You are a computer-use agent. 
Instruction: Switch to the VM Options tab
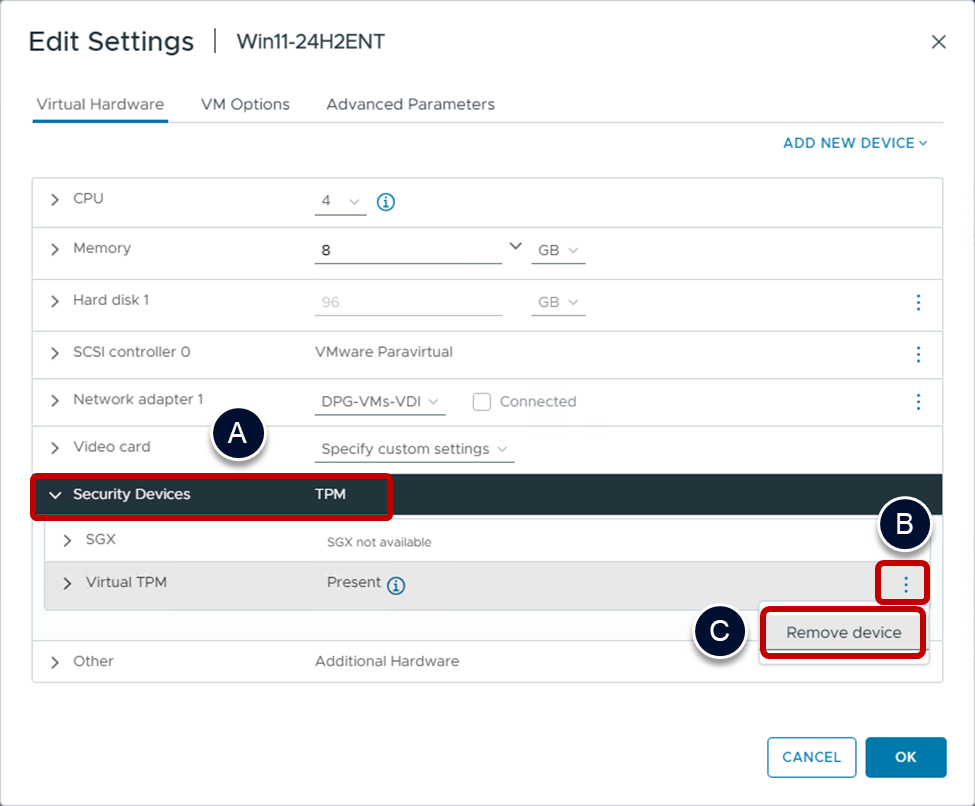245,104
